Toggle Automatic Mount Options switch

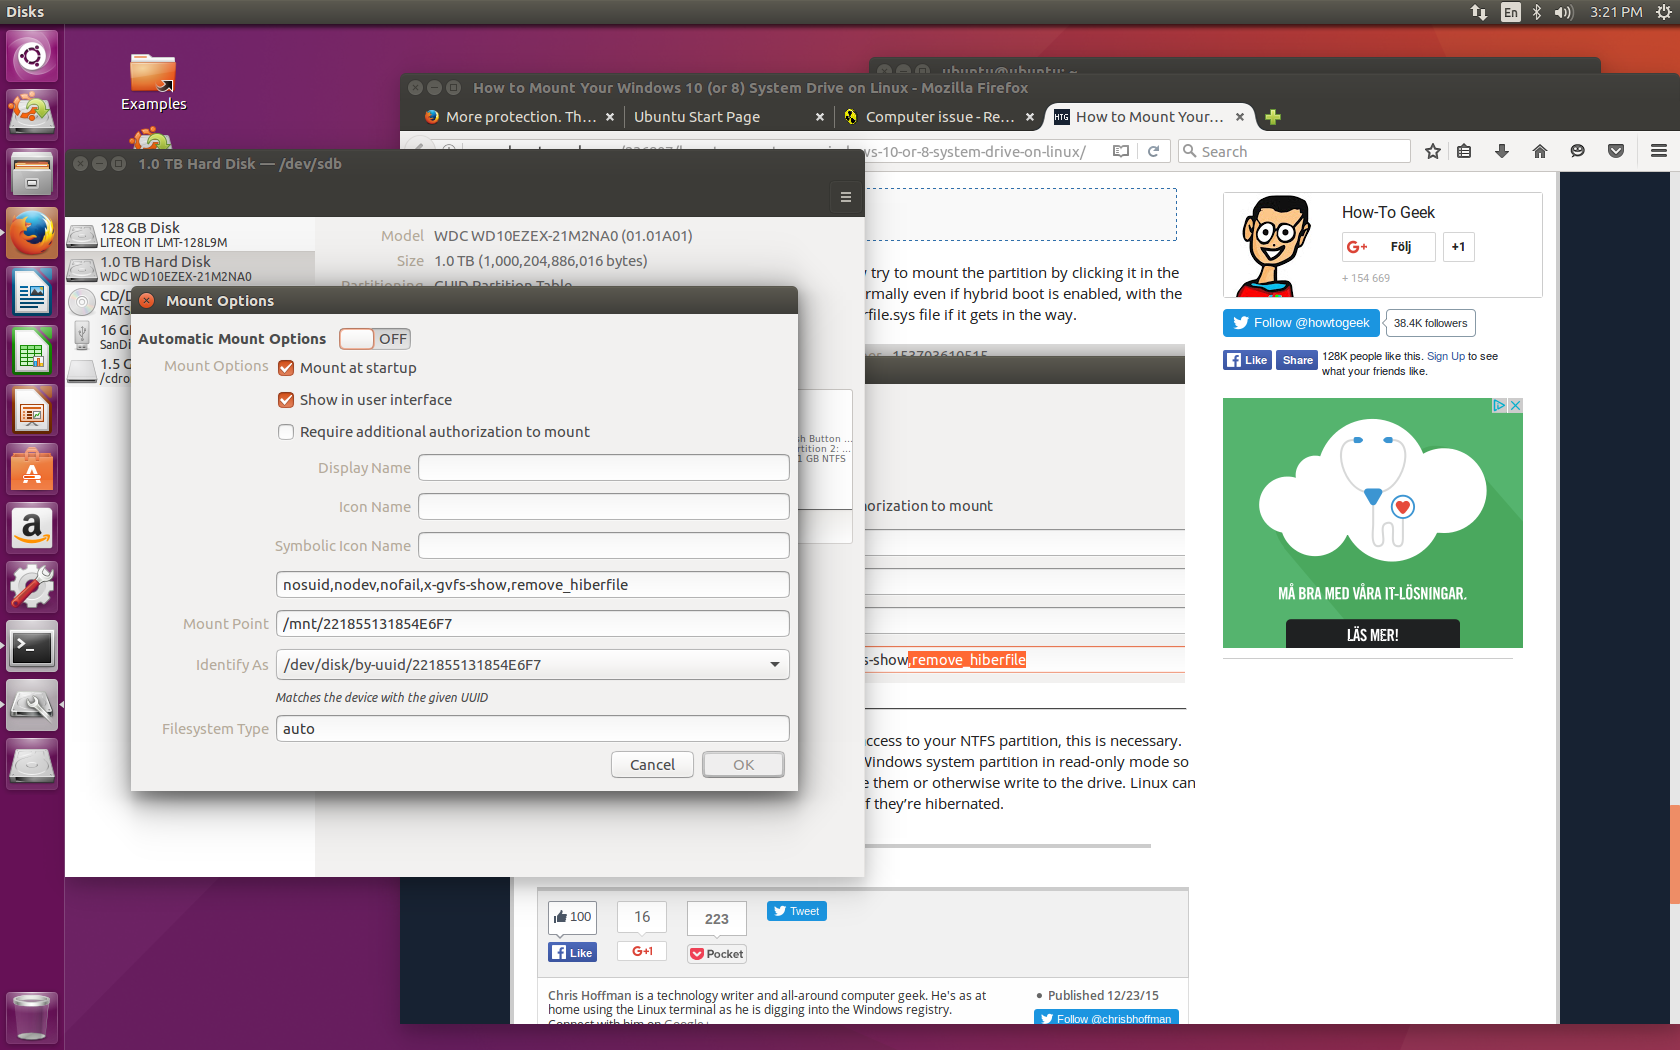click(375, 339)
